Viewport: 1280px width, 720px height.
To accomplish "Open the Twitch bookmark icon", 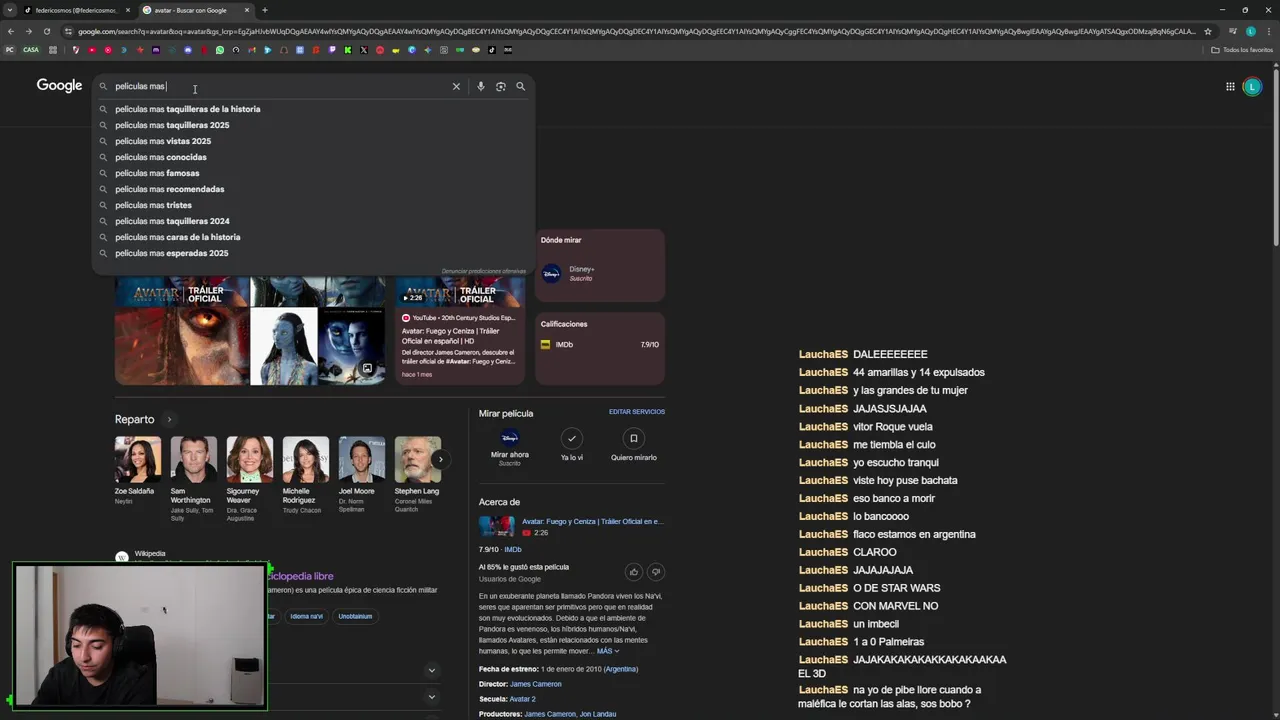I will 332,50.
